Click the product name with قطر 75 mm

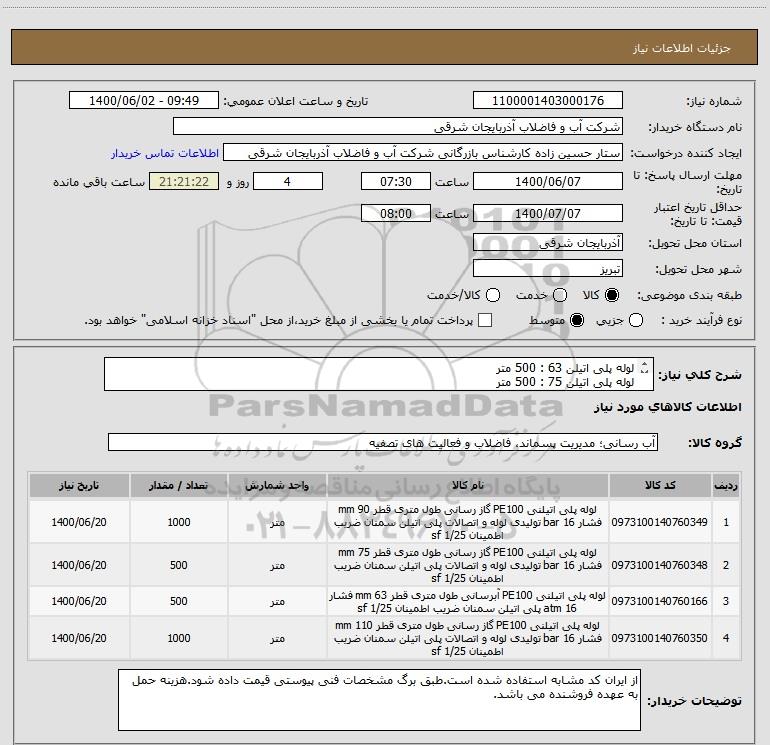pyautogui.click(x=468, y=565)
